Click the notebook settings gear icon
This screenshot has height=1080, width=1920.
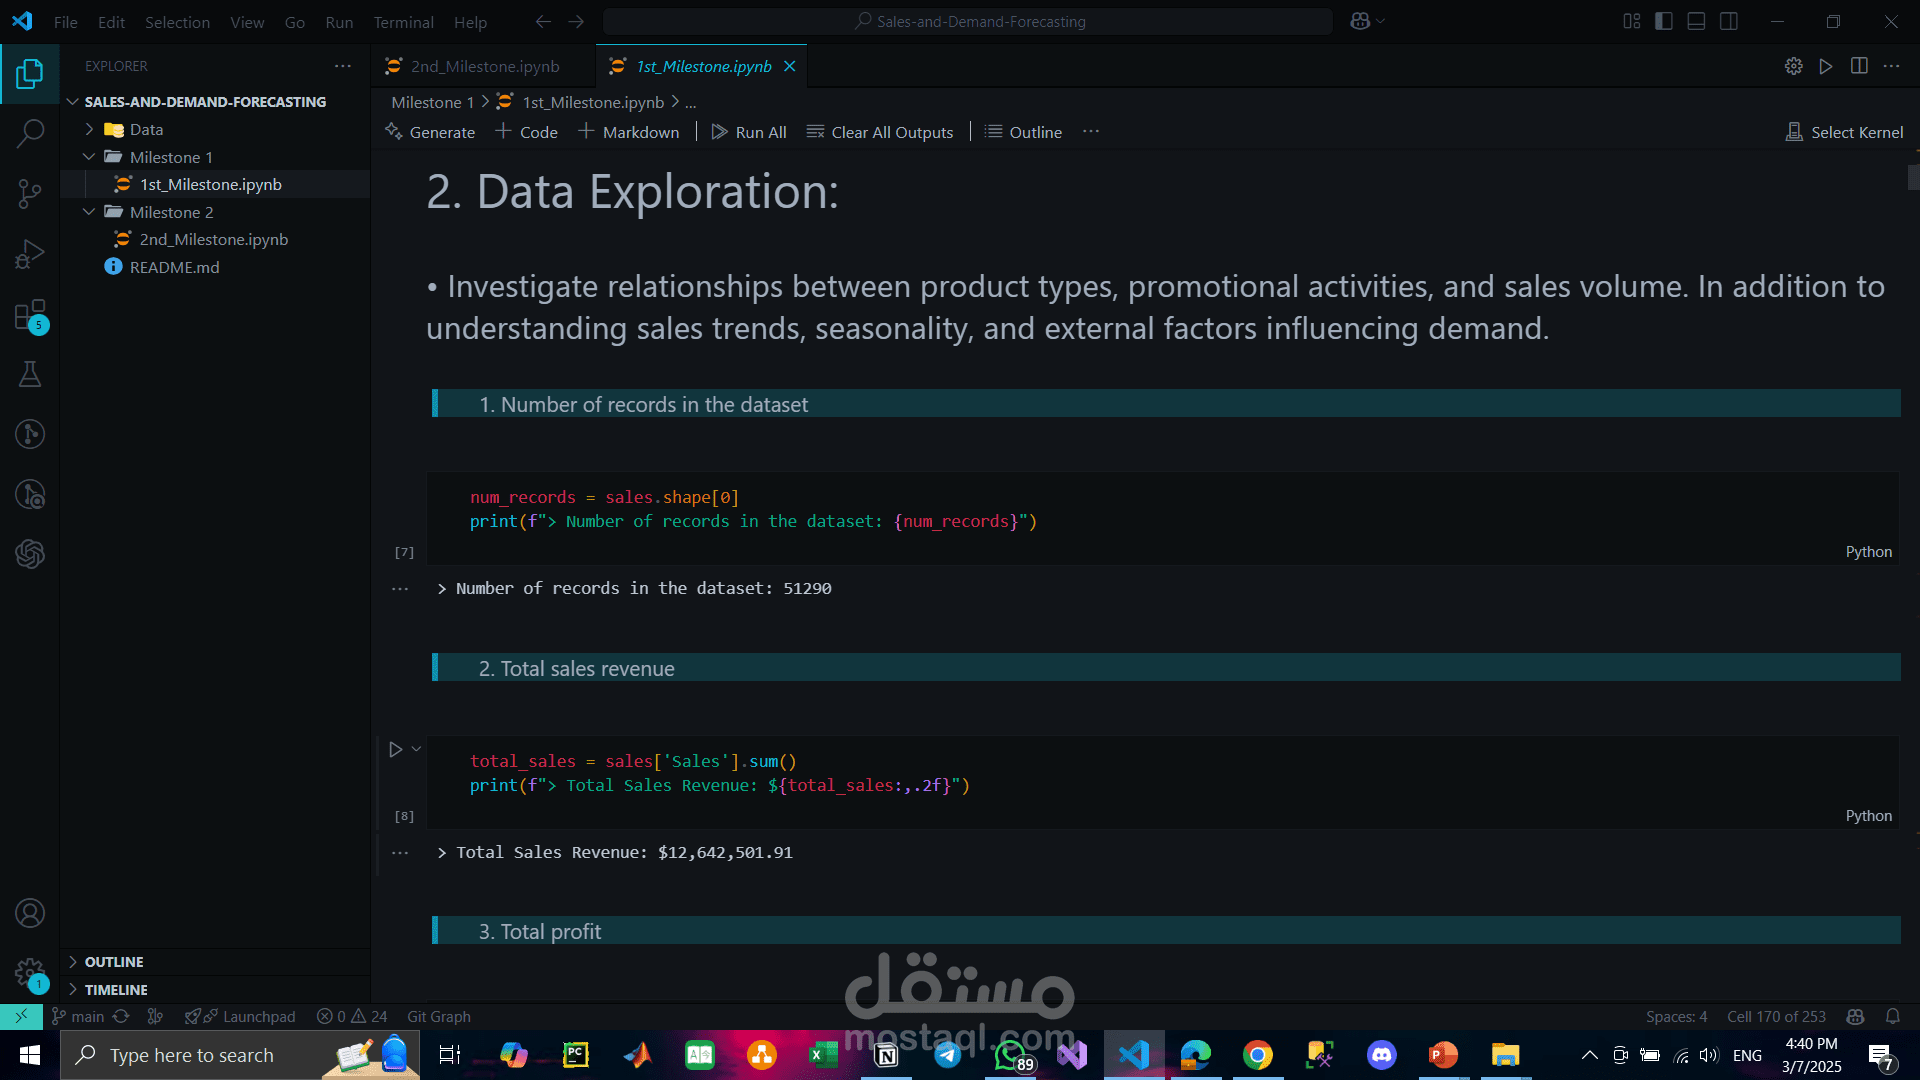click(x=1794, y=66)
